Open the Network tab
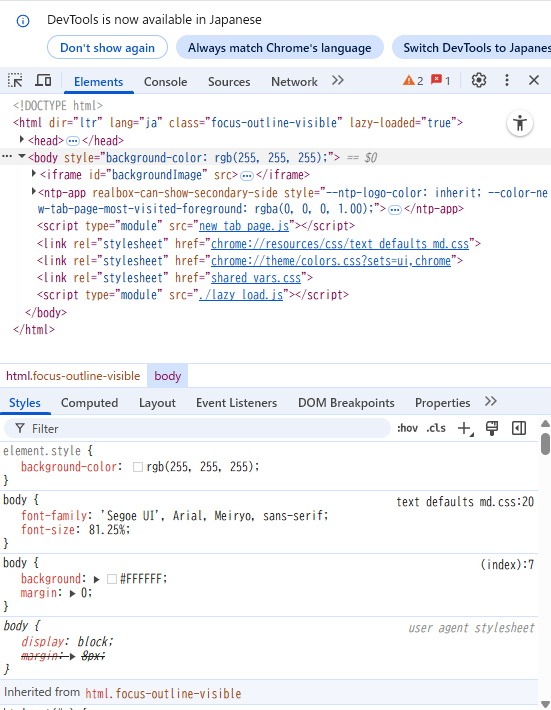This screenshot has height=710, width=551. point(294,82)
